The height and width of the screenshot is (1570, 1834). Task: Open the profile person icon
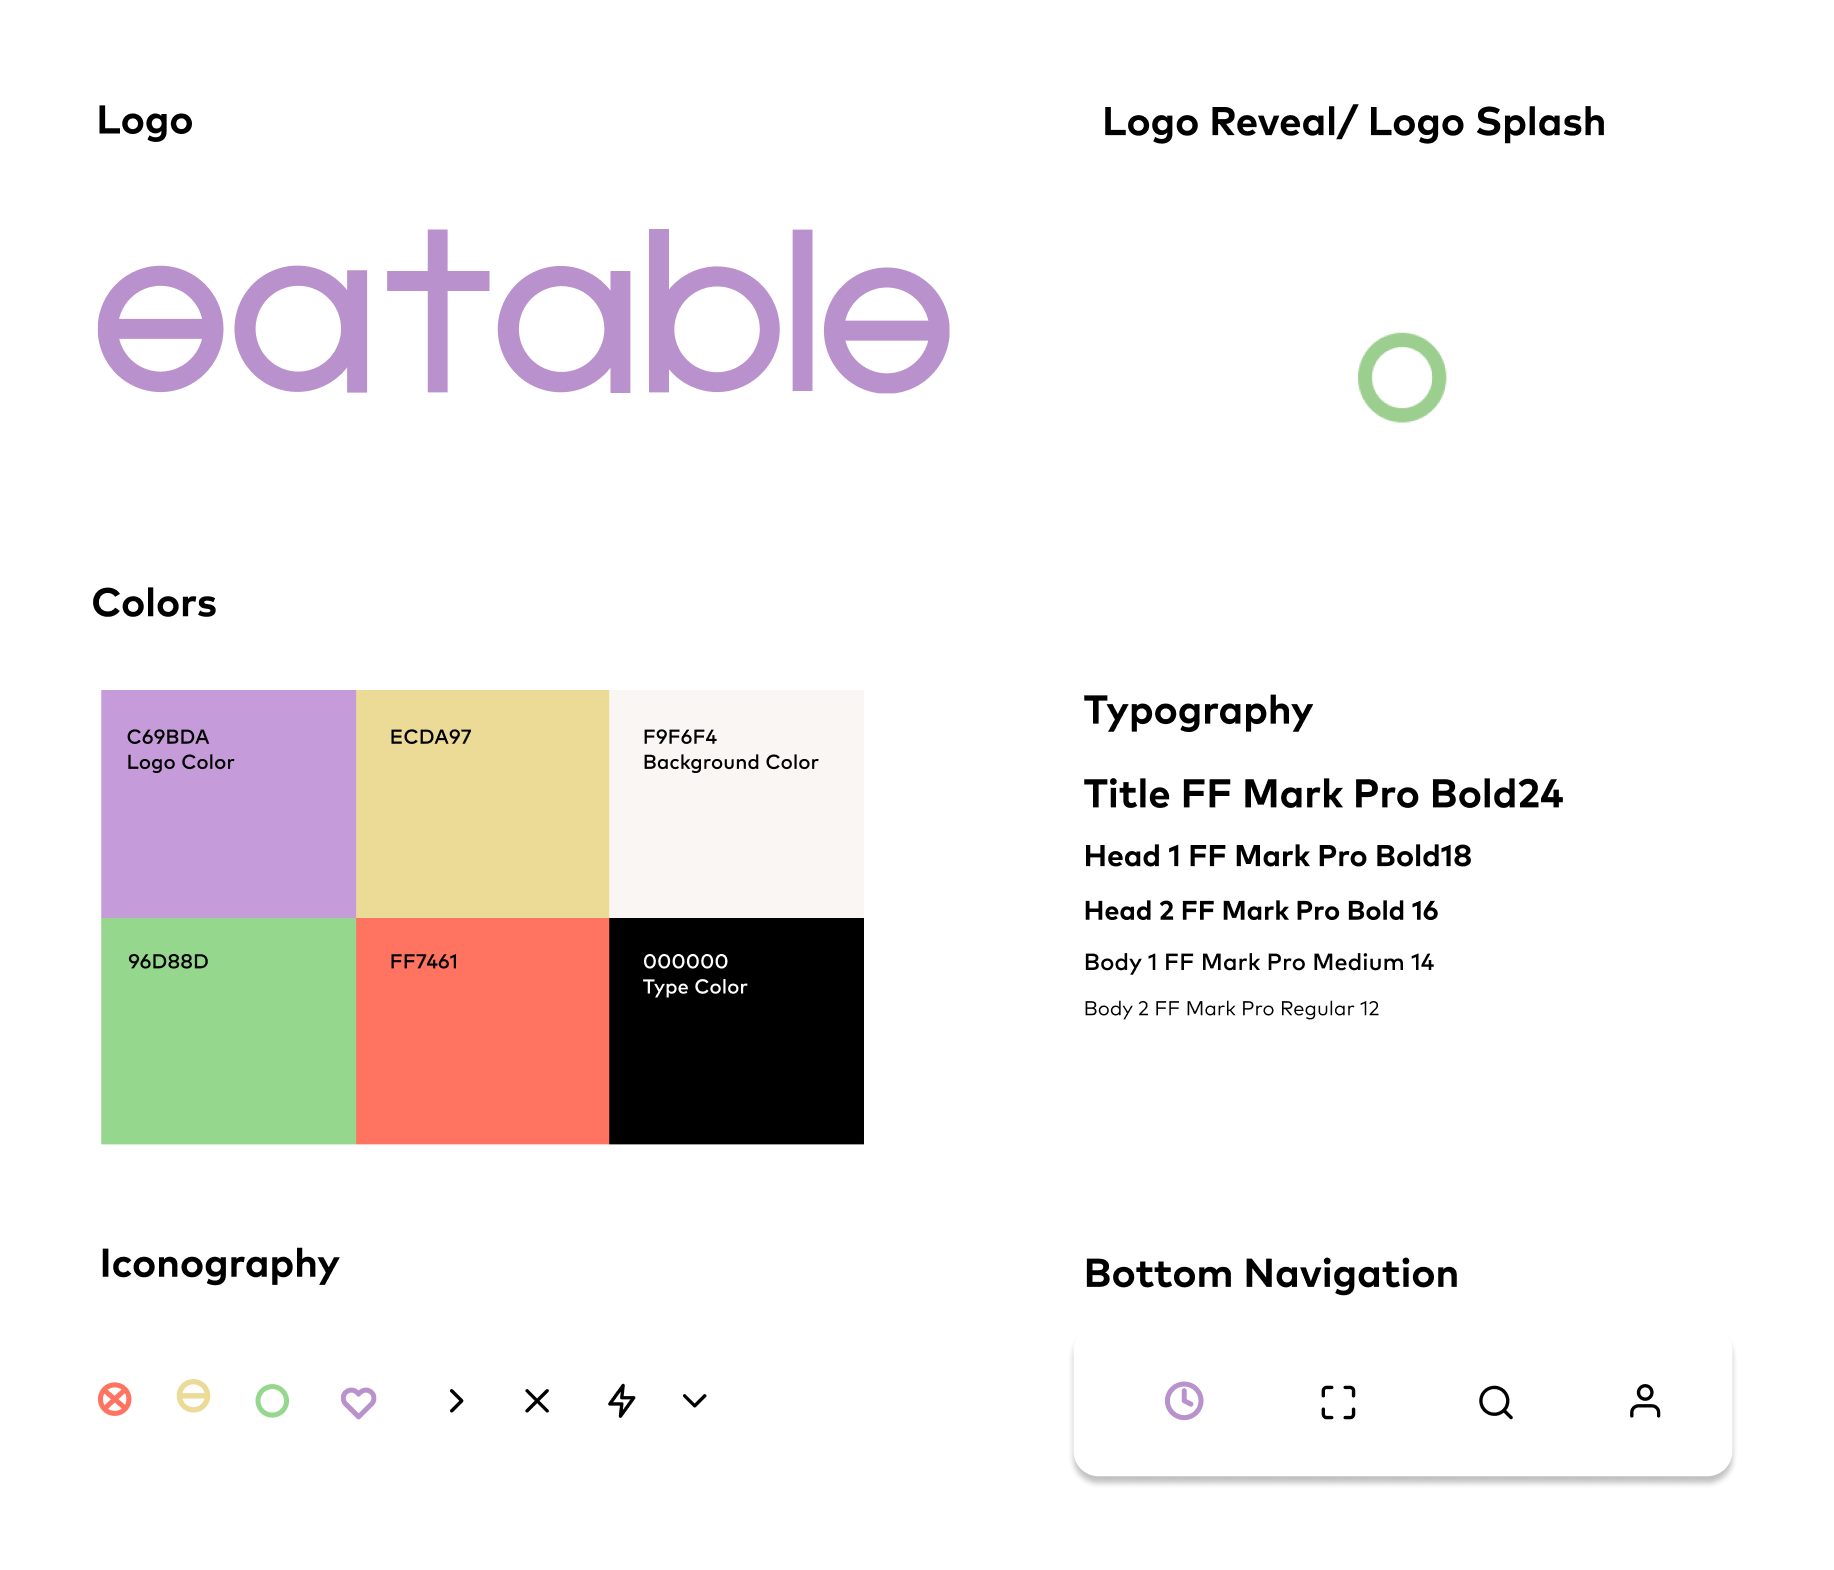[x=1645, y=1401]
